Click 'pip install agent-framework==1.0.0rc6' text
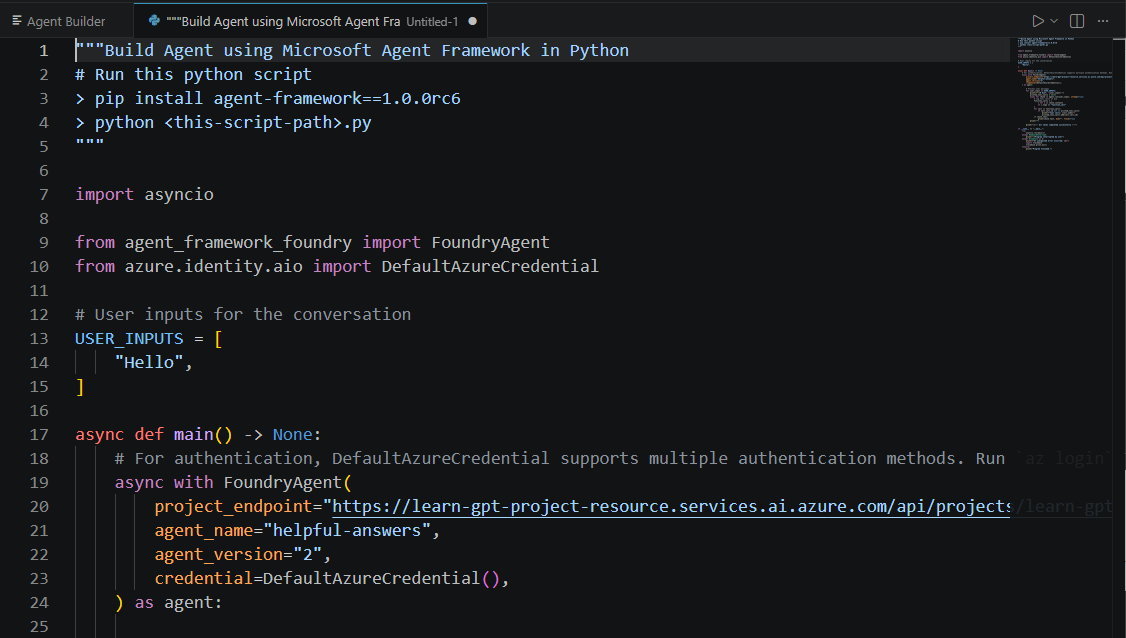The image size is (1126, 638). pyautogui.click(x=278, y=98)
